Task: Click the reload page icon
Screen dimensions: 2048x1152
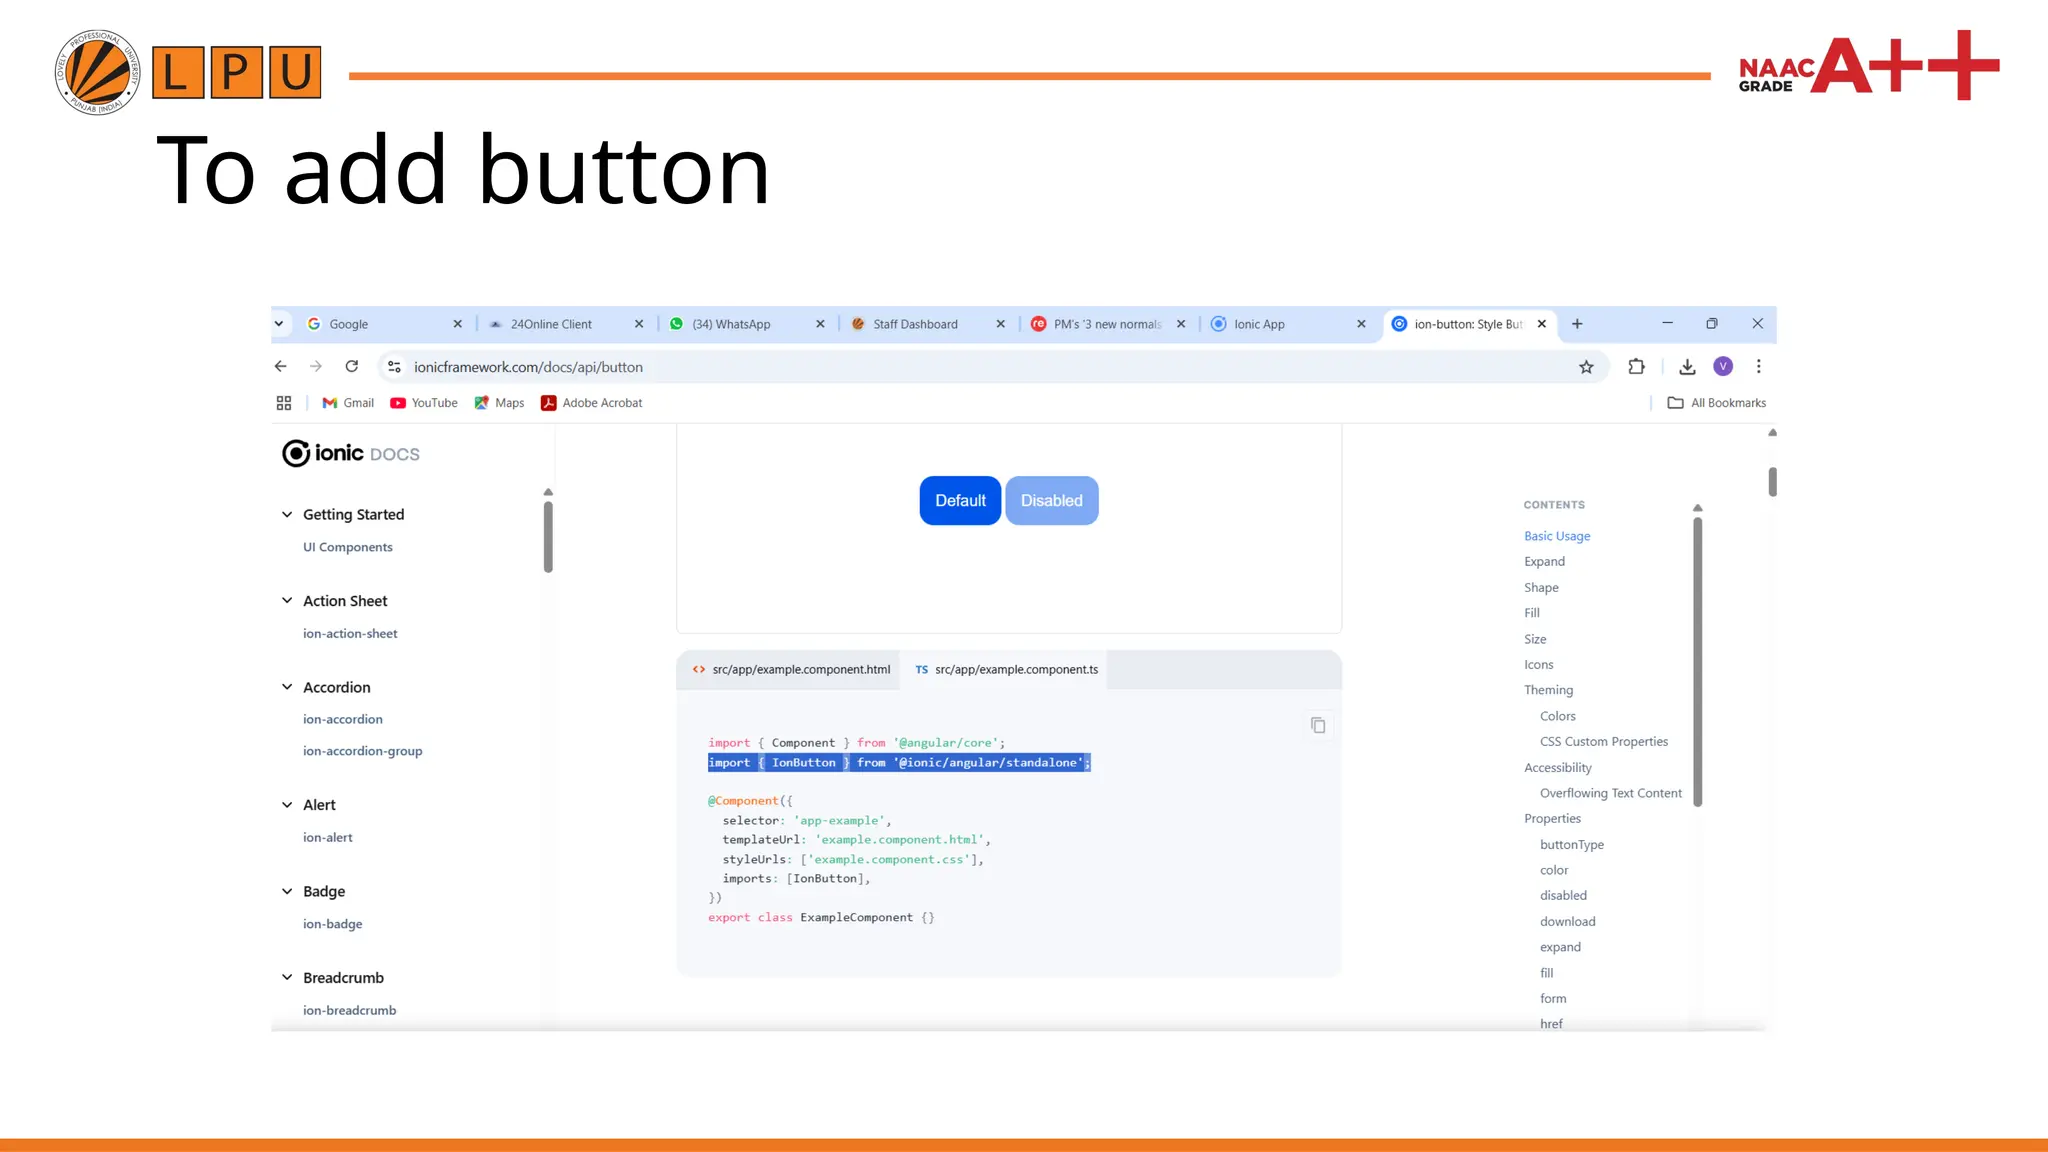Action: 352,367
